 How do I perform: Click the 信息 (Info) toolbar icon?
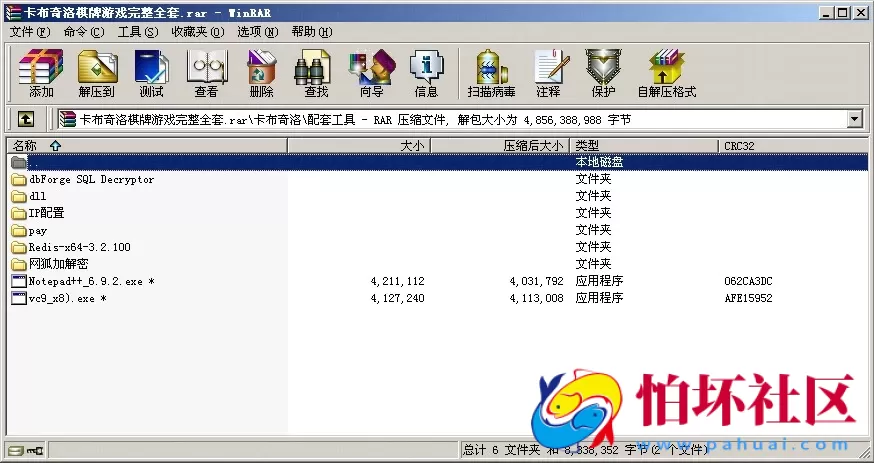(x=426, y=67)
